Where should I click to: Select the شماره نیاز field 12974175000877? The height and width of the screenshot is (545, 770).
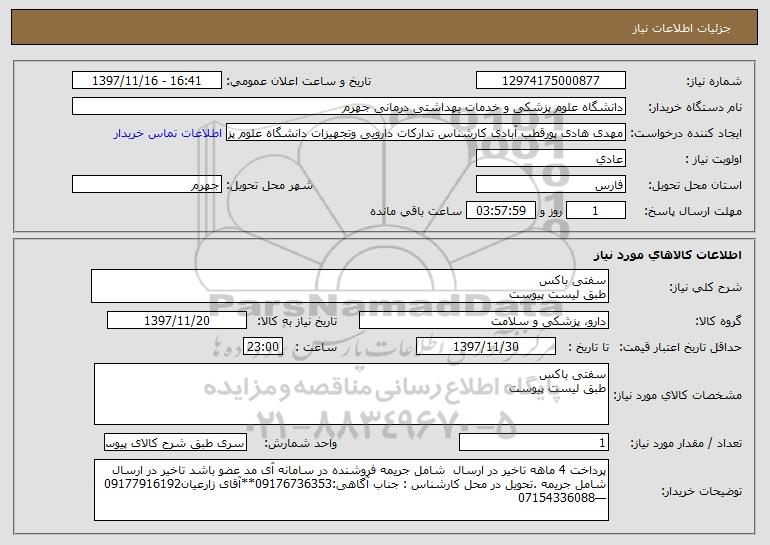click(550, 81)
